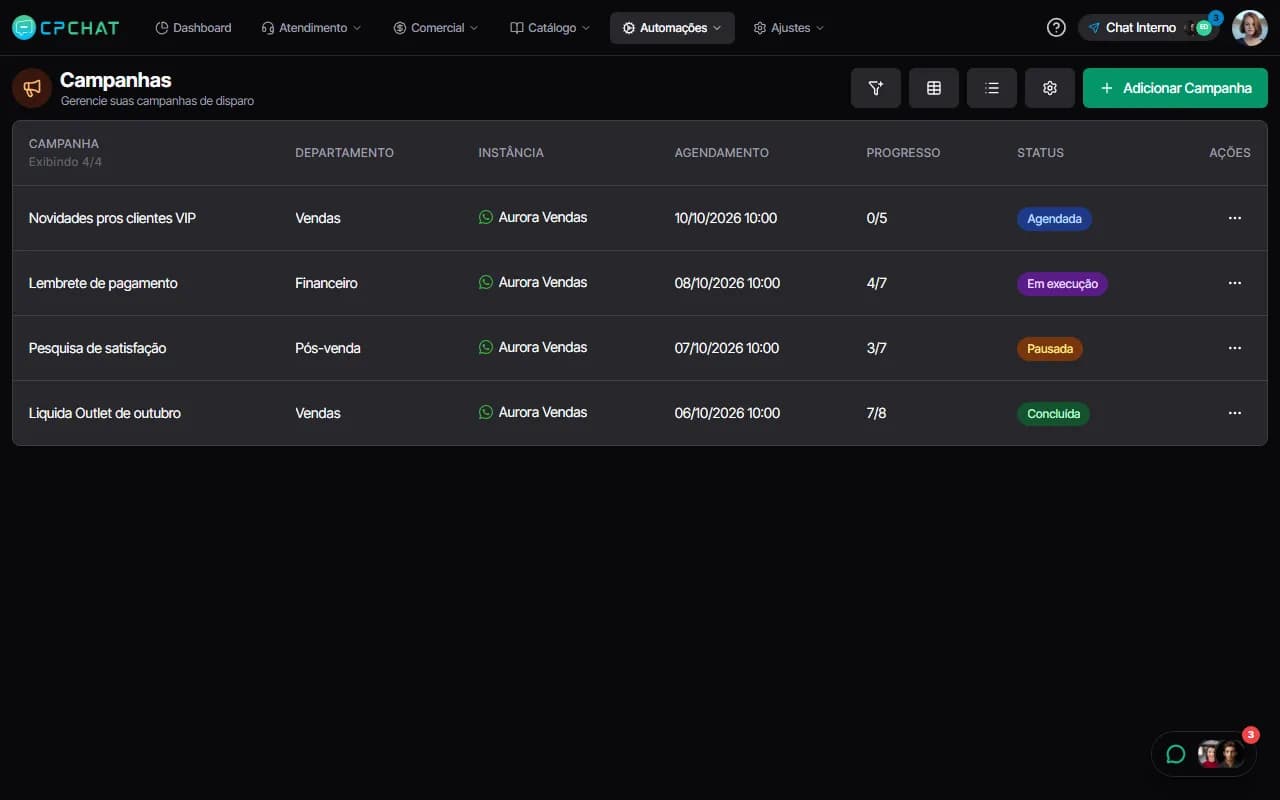Screen dimensions: 1280x800
Task: Select campaign name Liquida Outlet de outubro
Action: 105,413
